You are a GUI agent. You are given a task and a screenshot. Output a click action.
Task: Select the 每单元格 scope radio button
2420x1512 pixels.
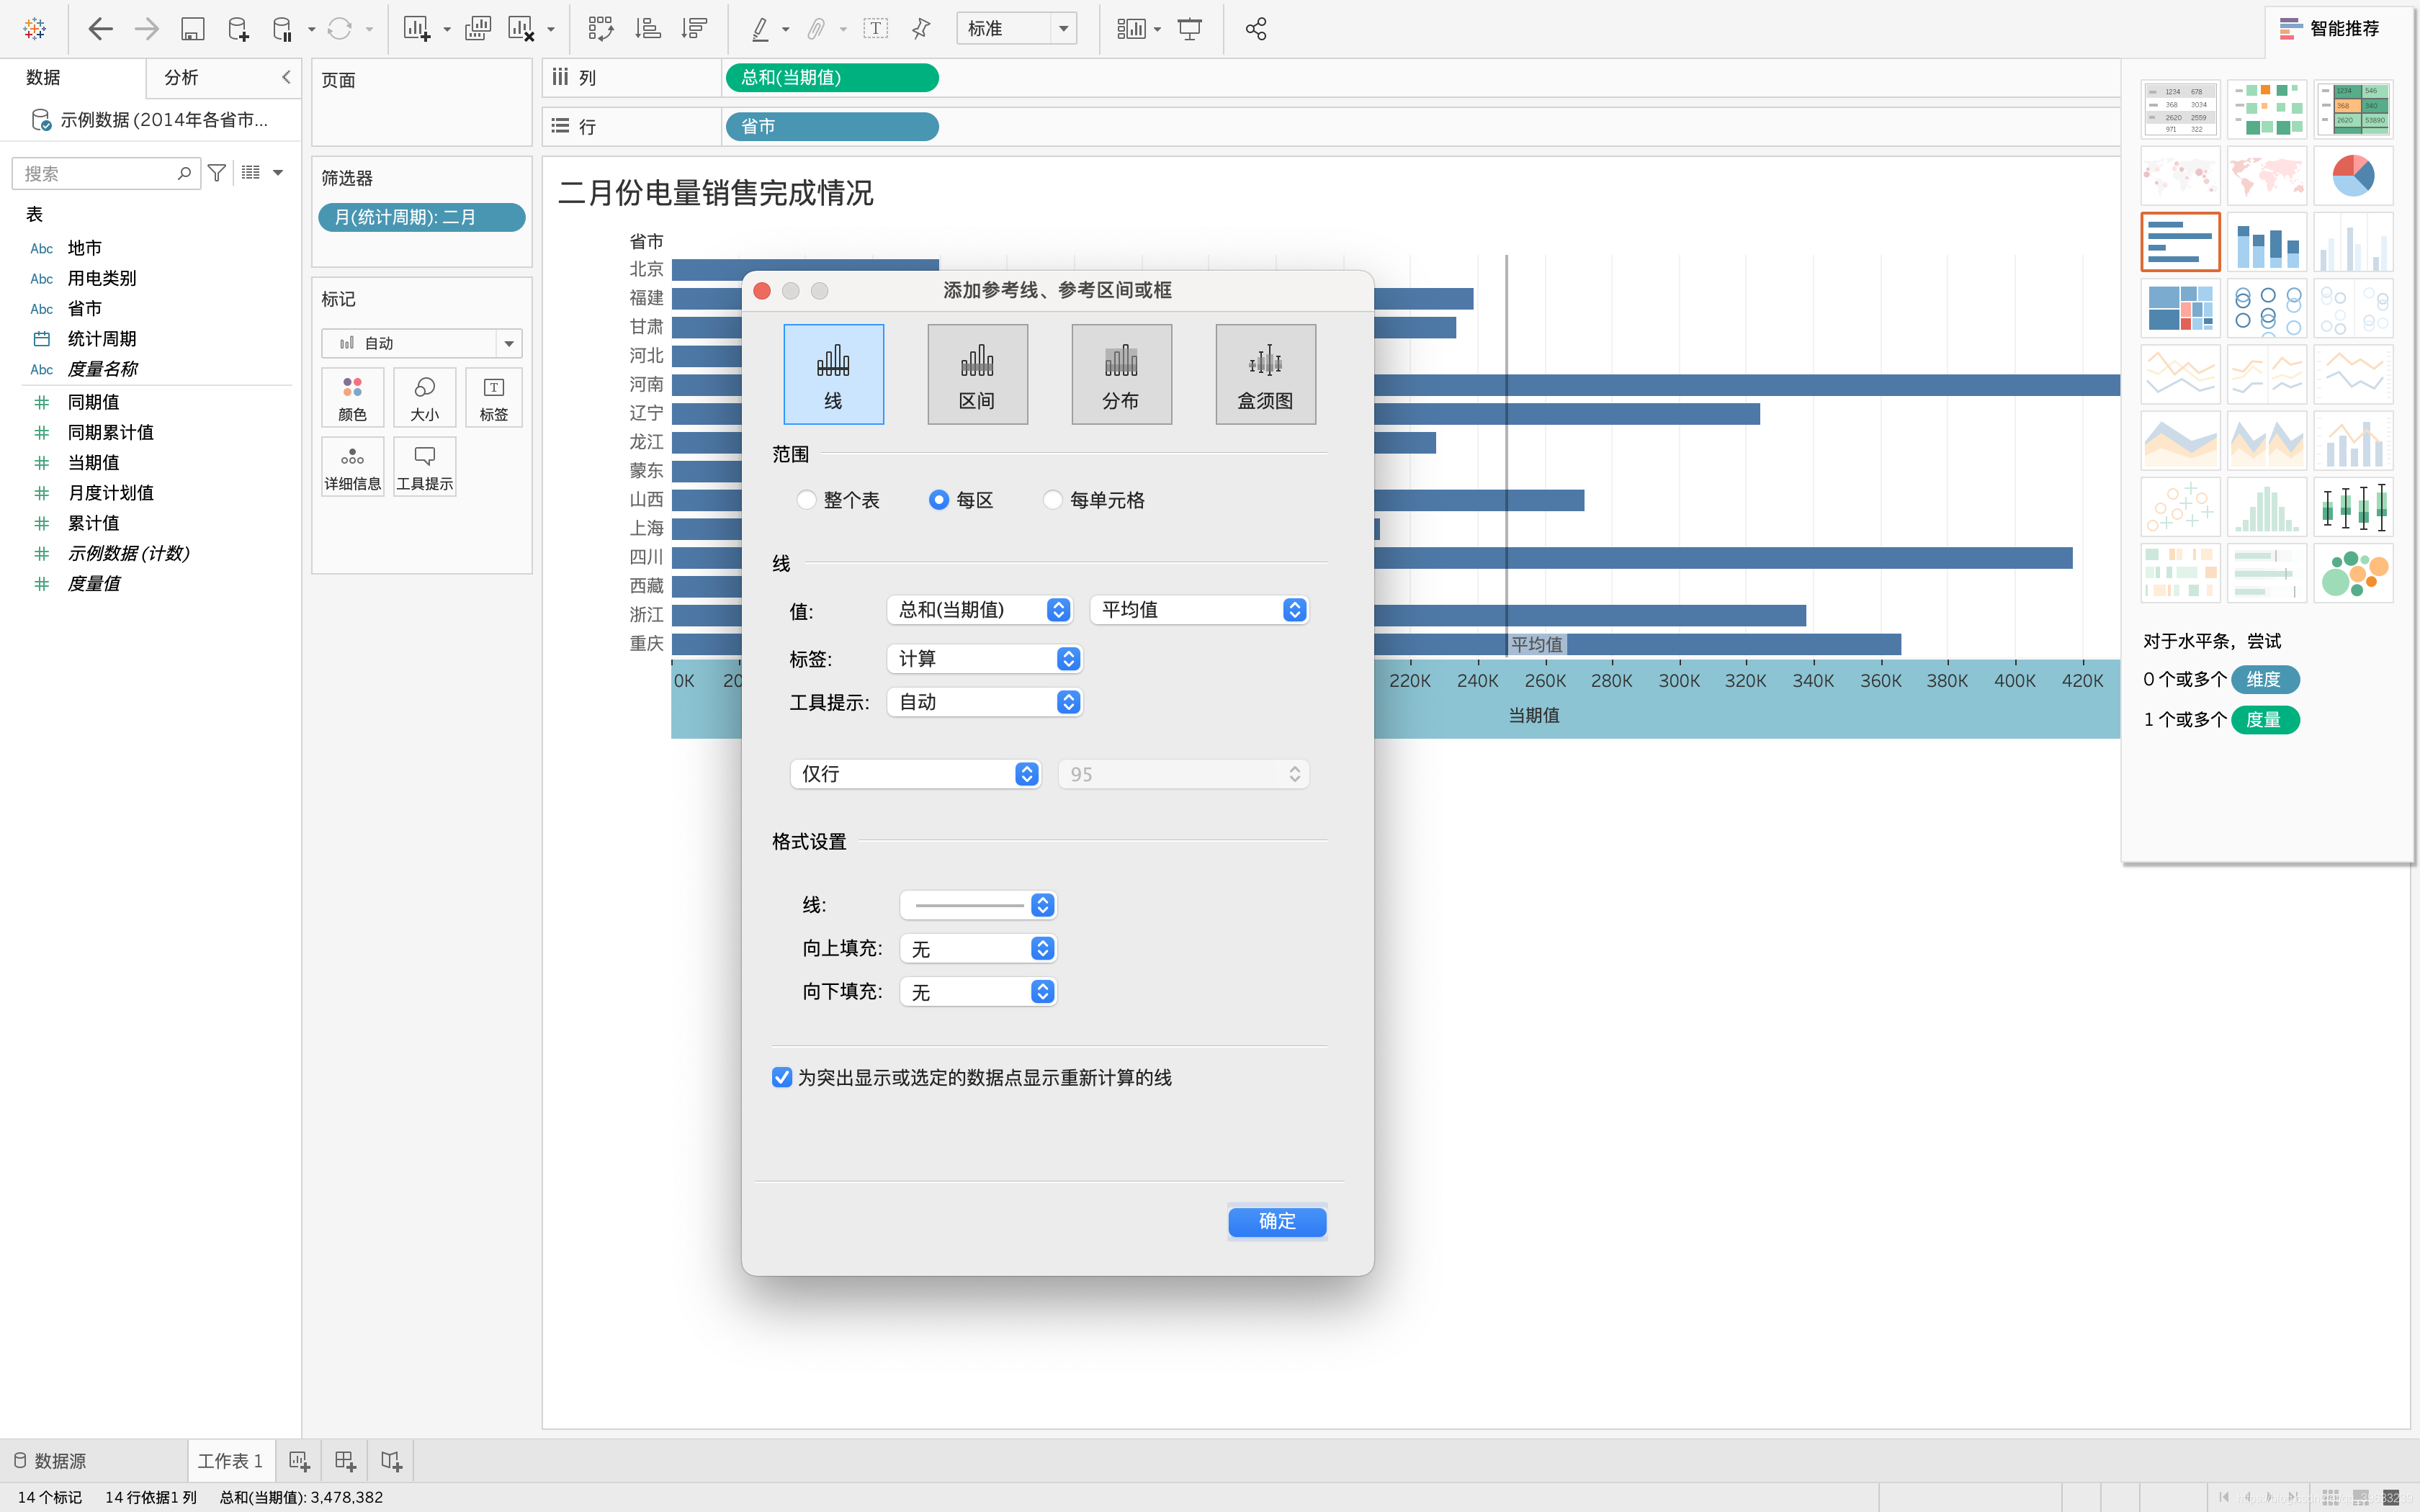(x=1053, y=500)
